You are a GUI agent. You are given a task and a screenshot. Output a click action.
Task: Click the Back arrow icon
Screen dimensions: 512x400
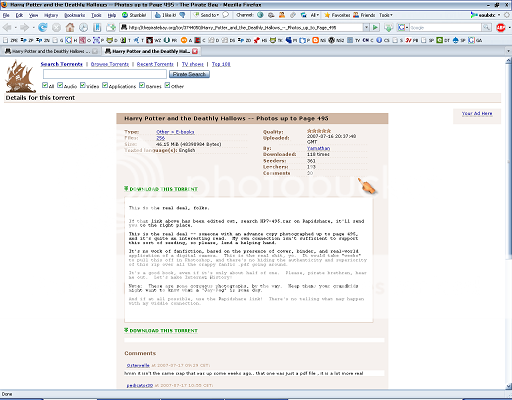coord(7,27)
